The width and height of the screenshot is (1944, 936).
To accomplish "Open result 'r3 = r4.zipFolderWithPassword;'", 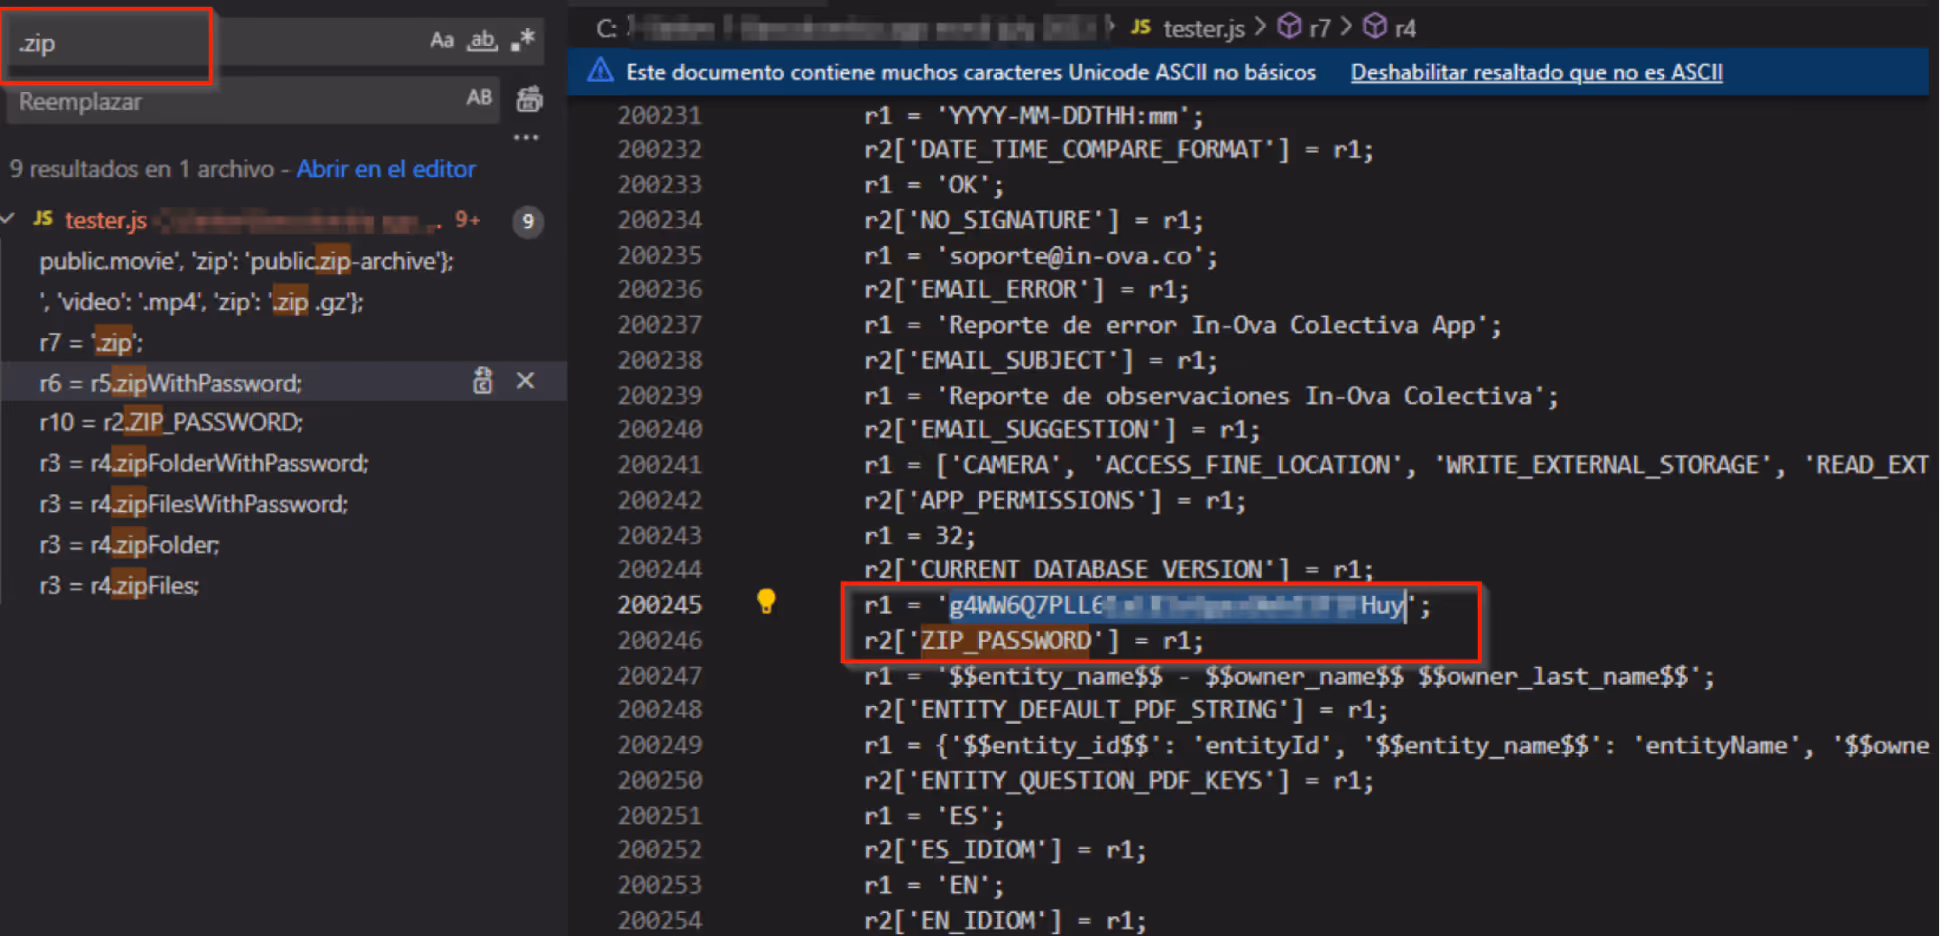I will (x=204, y=464).
